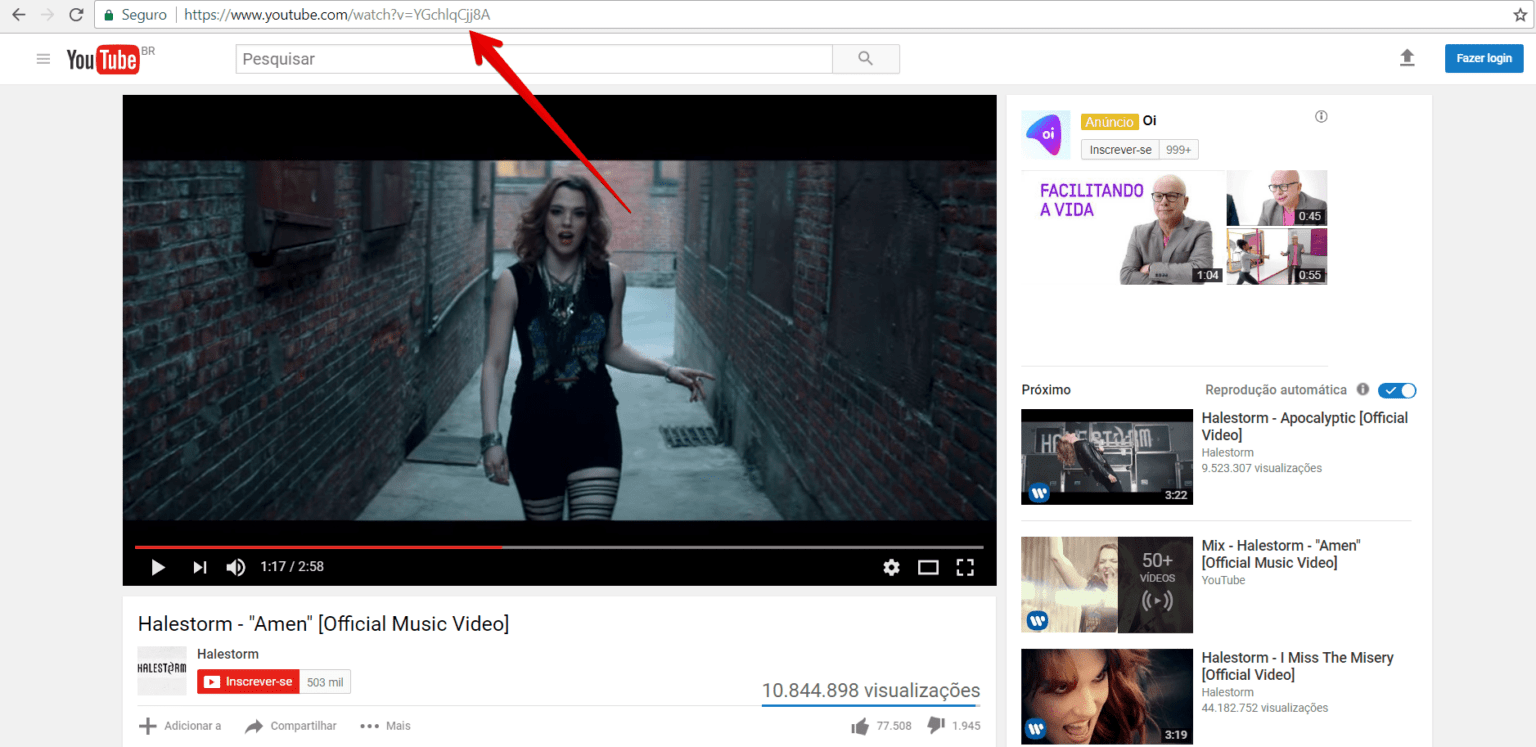
Task: Open the Facilitando a Vida ad thumbnail
Action: point(1123,228)
